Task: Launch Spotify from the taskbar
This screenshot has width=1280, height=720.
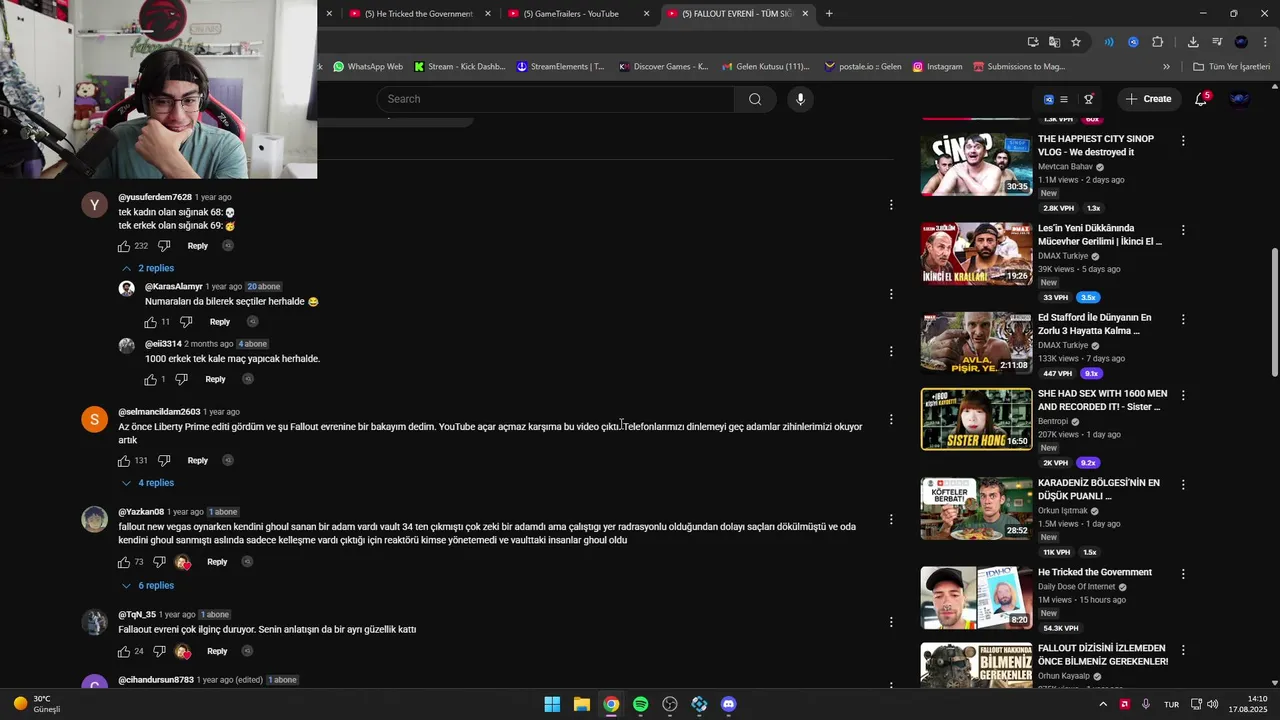Action: click(641, 704)
